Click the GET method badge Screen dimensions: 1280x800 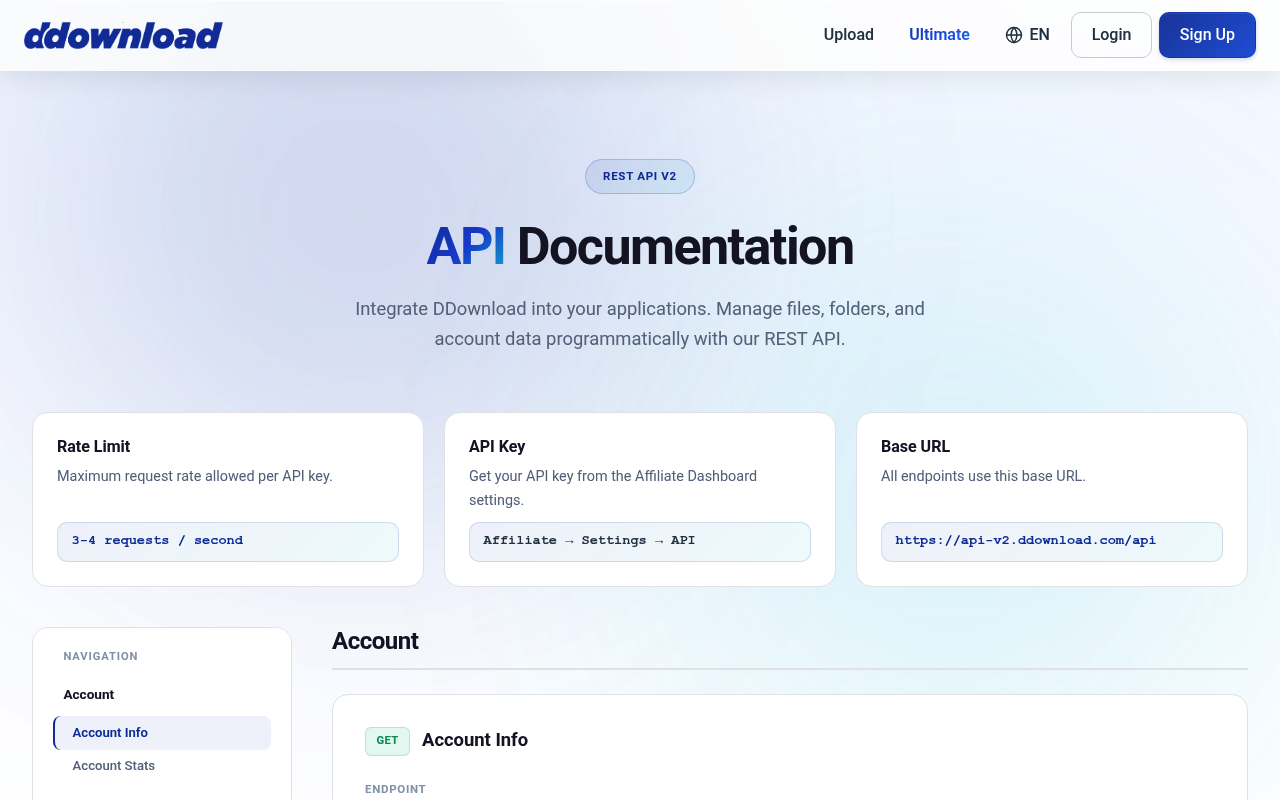tap(387, 741)
